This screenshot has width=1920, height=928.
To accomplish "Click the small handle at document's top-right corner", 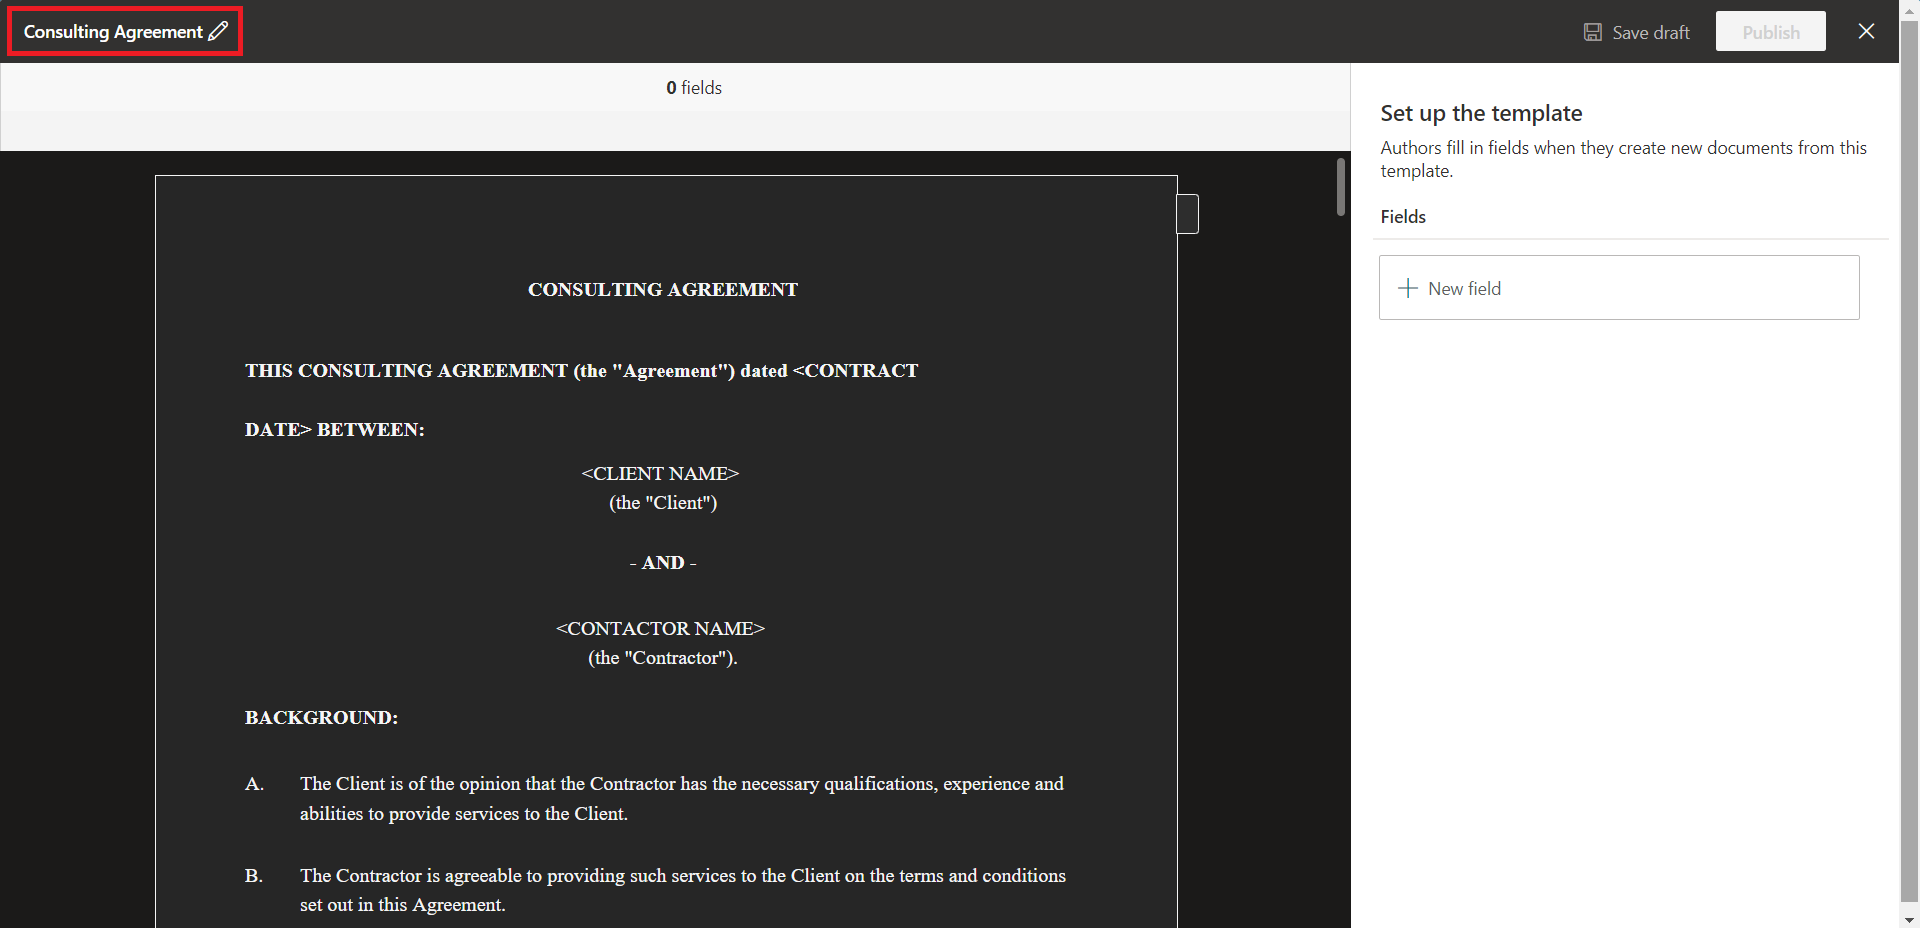I will (1188, 214).
